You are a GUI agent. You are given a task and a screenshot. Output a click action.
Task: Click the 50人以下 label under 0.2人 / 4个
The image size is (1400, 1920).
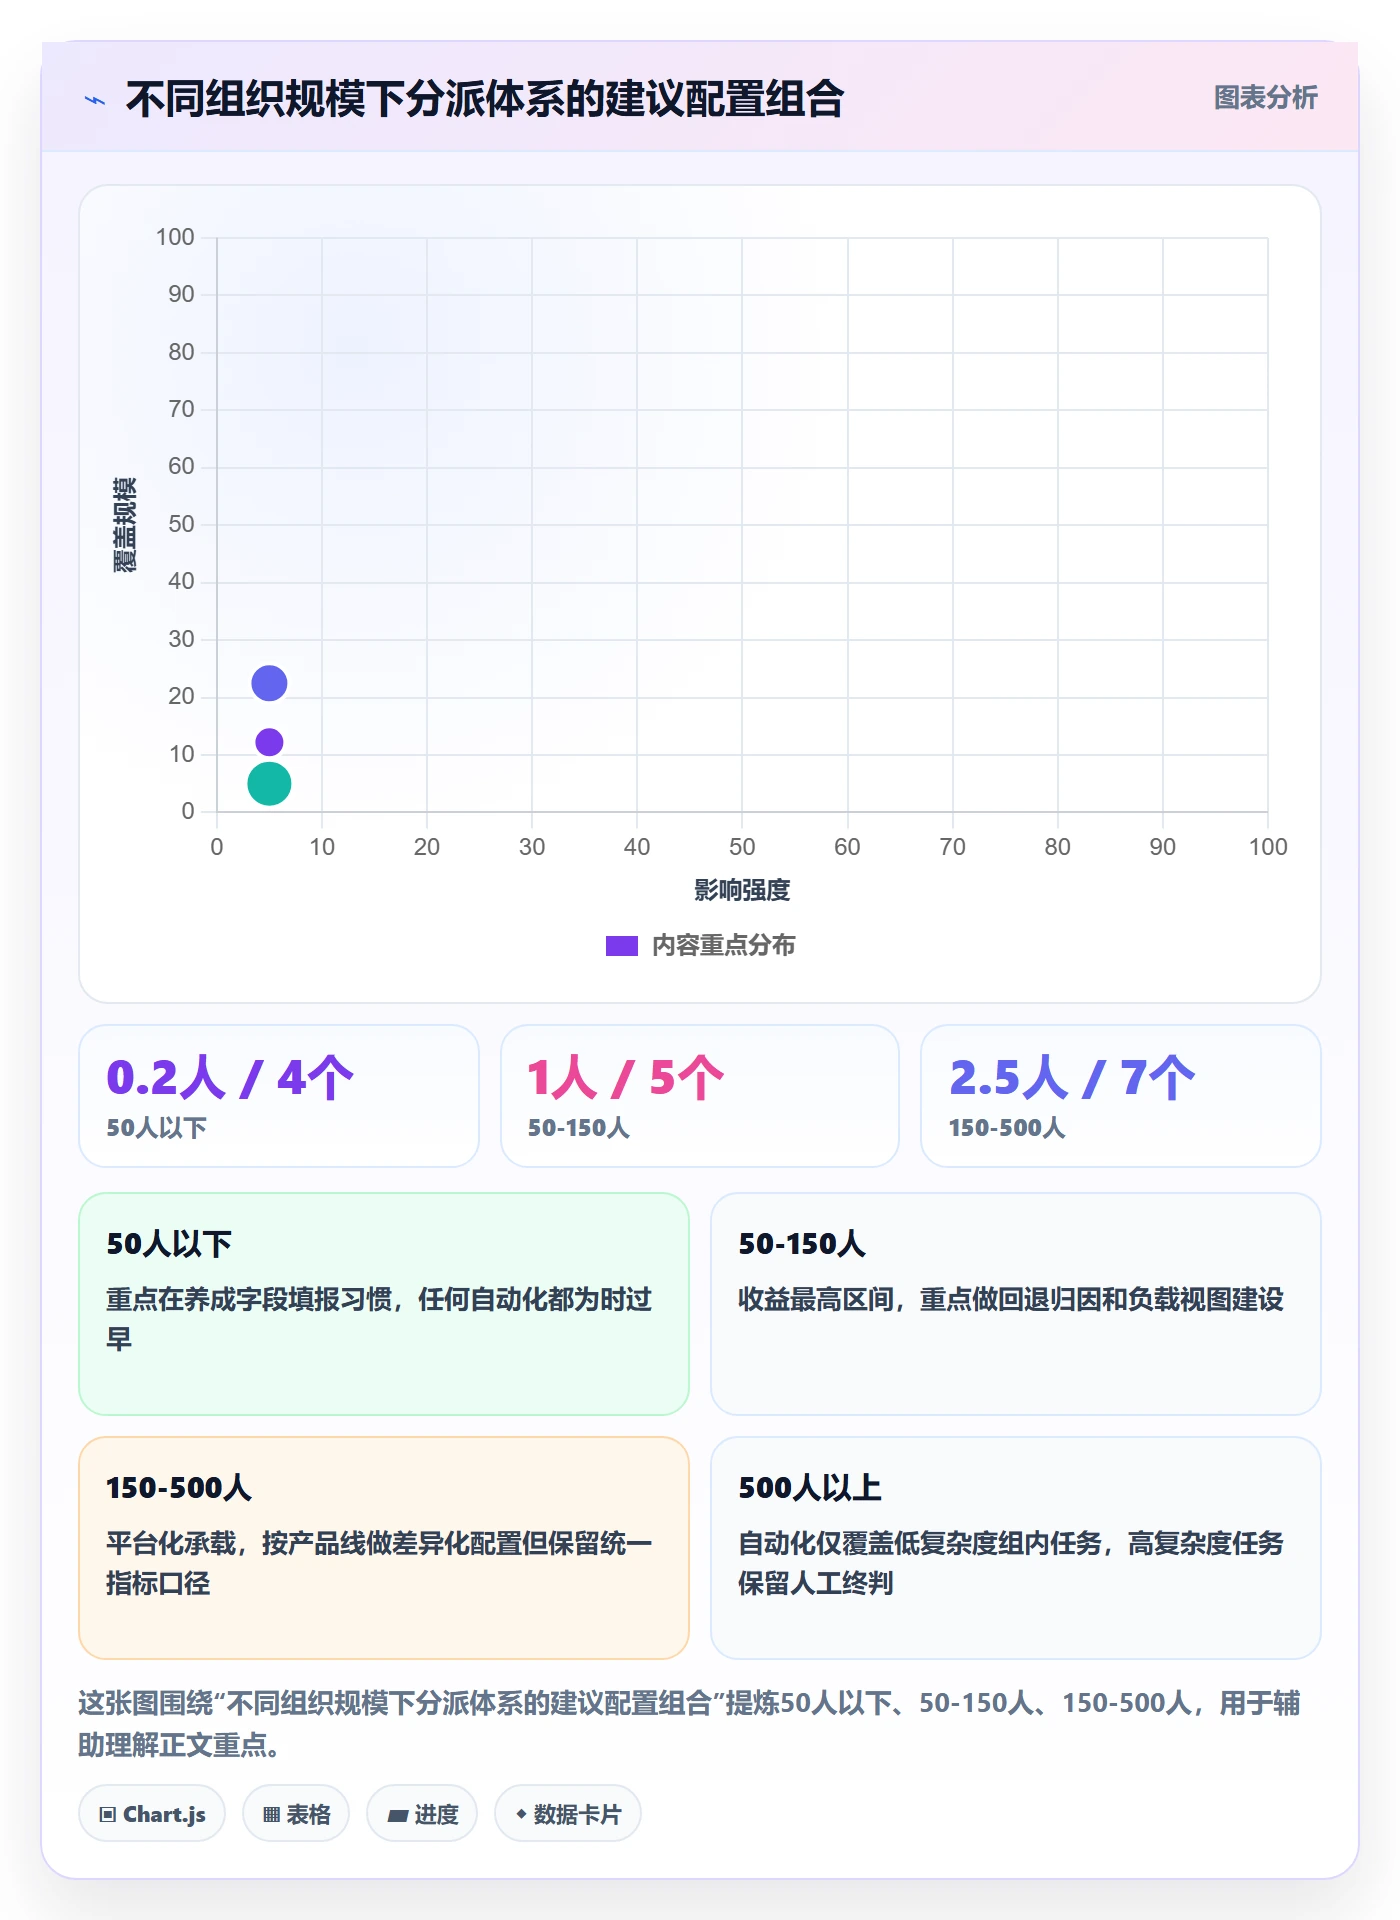157,1128
